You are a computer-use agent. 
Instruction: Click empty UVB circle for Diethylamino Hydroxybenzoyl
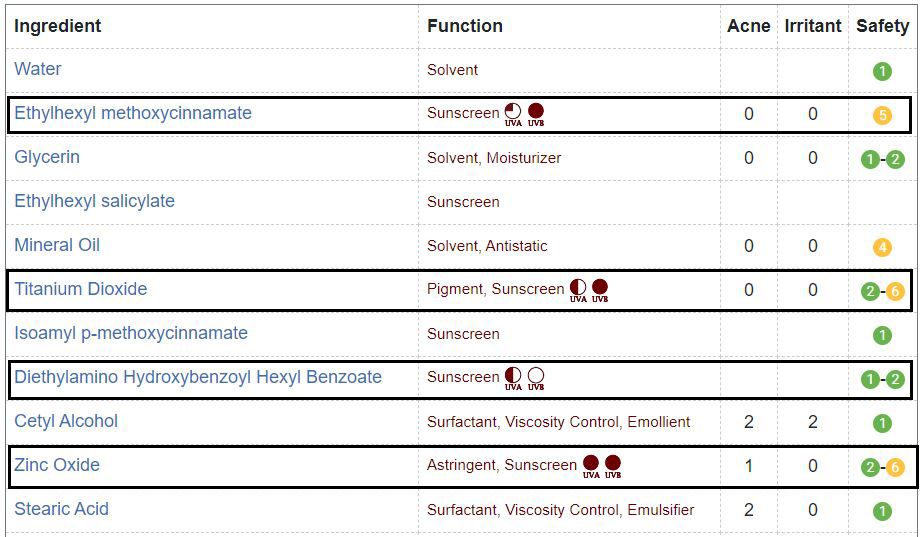point(536,378)
